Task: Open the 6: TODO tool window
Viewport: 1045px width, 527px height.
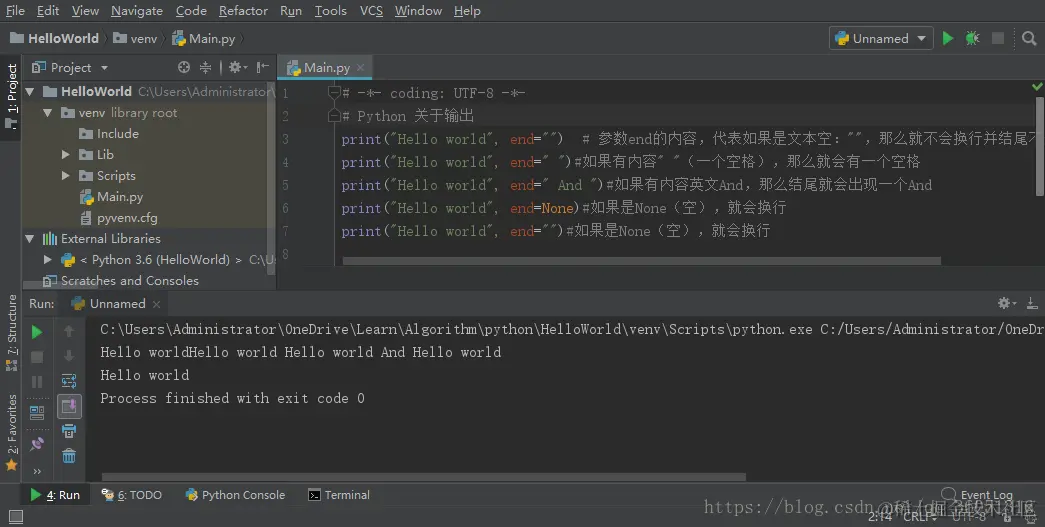Action: coord(131,495)
